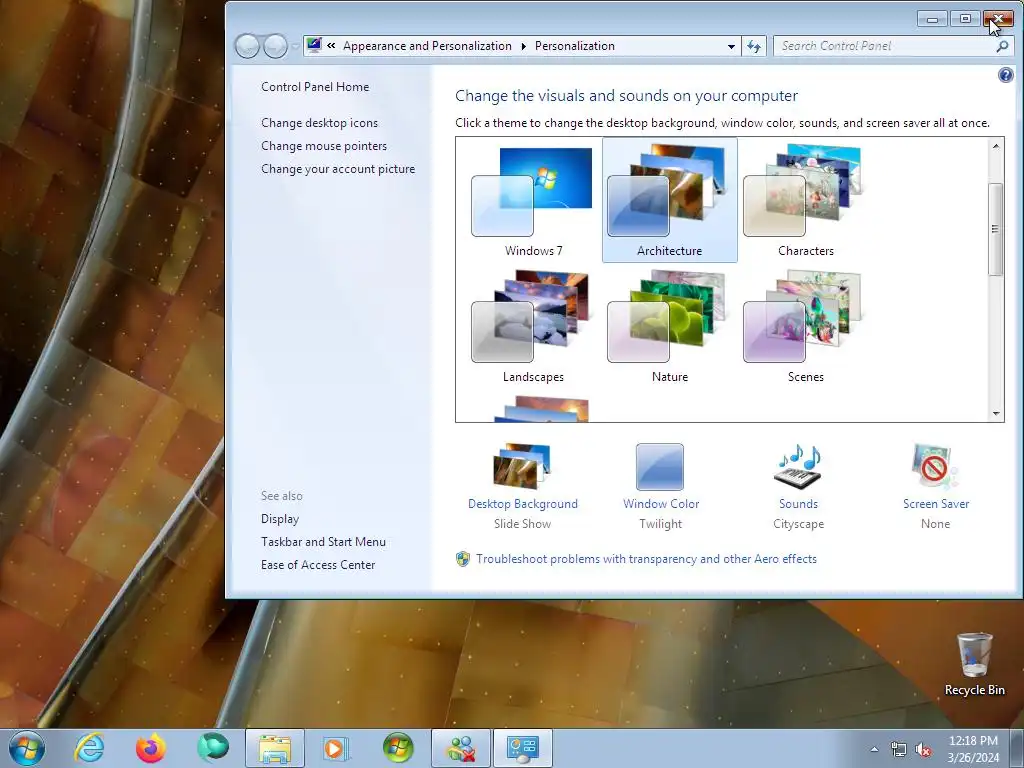Open Taskbar and Start Menu link
The height and width of the screenshot is (768, 1024).
tap(323, 541)
